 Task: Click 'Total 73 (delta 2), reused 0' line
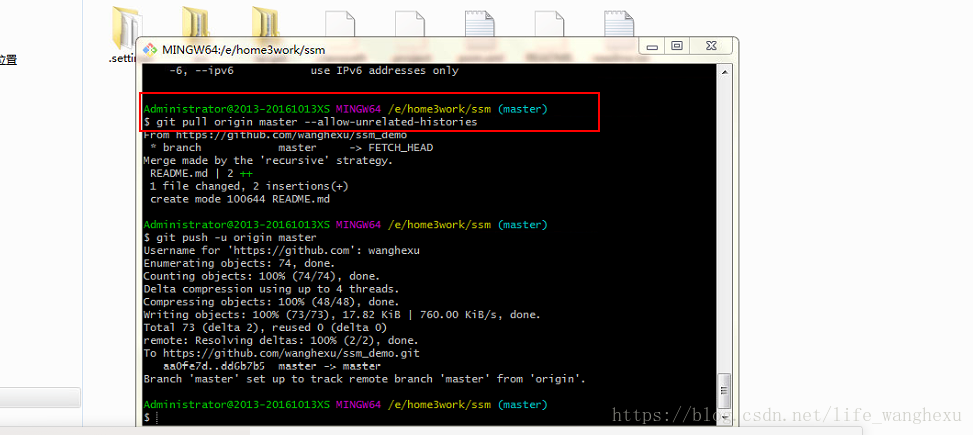[x=265, y=328]
